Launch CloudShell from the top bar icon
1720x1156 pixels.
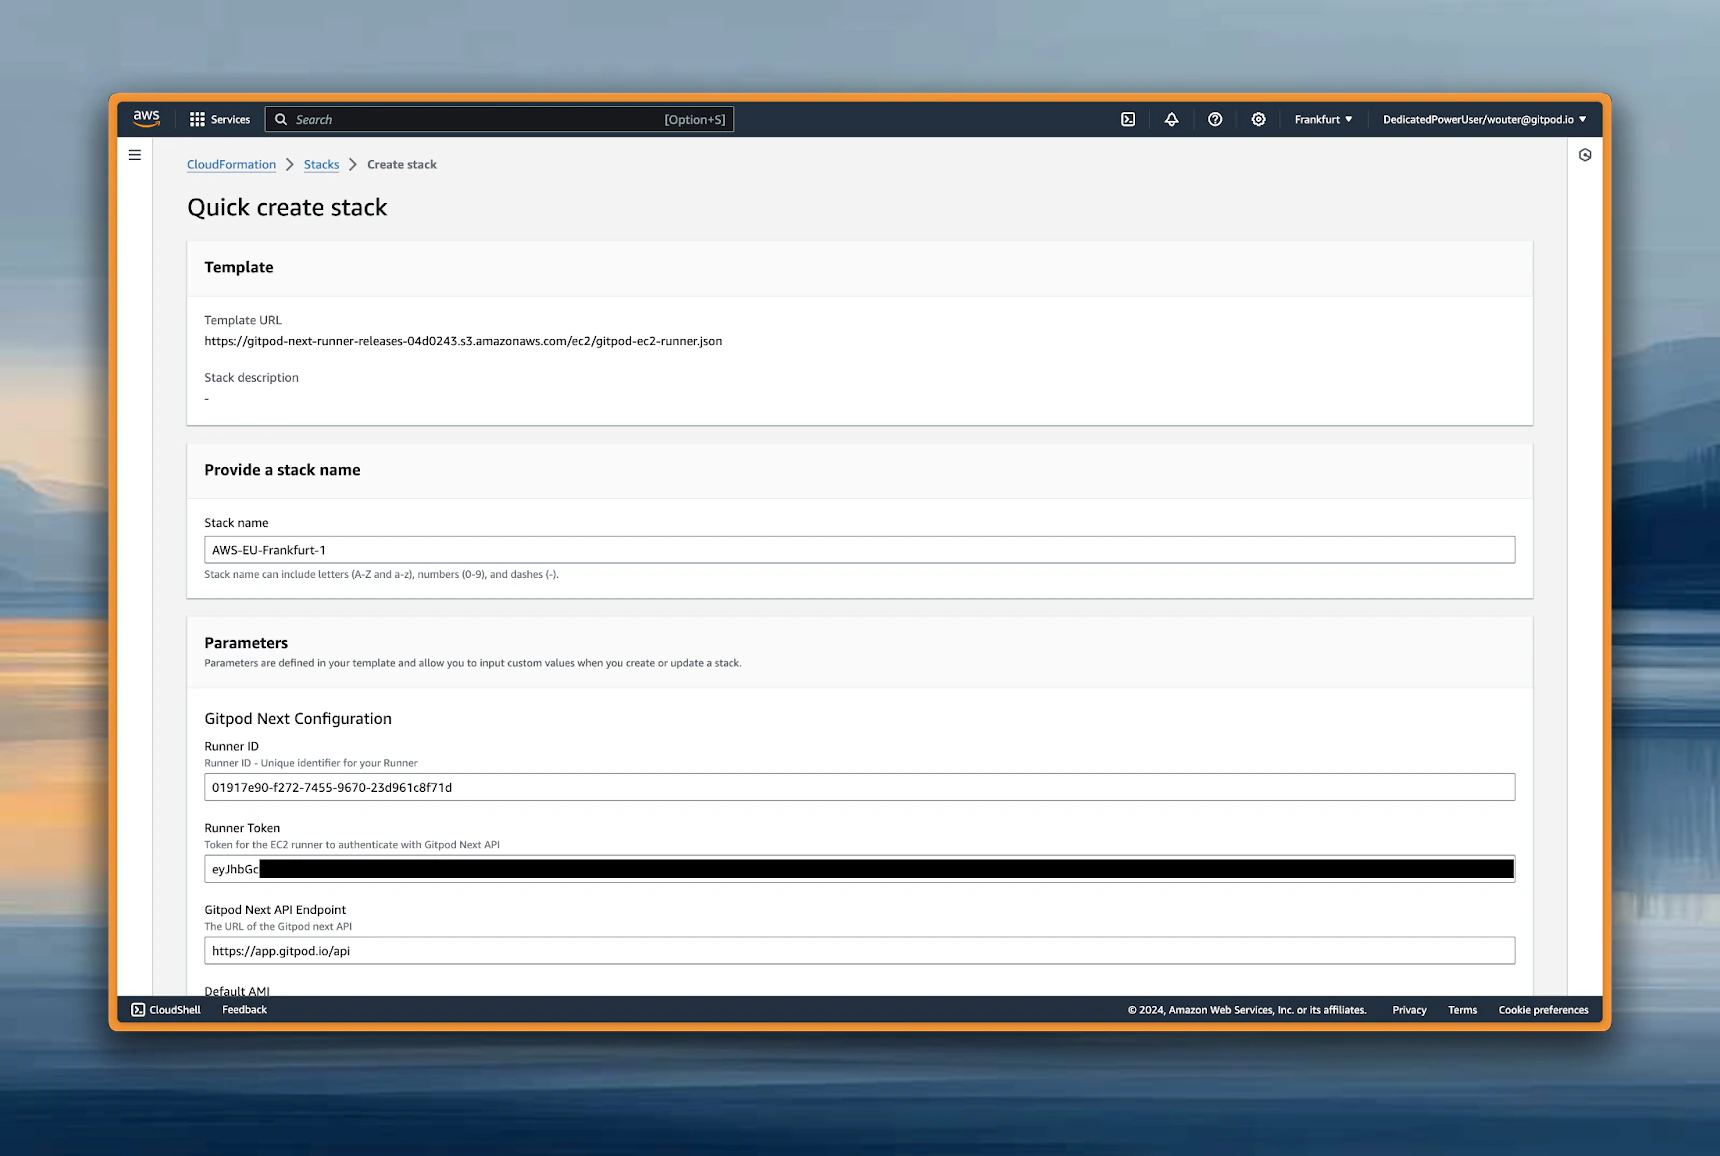1128,119
